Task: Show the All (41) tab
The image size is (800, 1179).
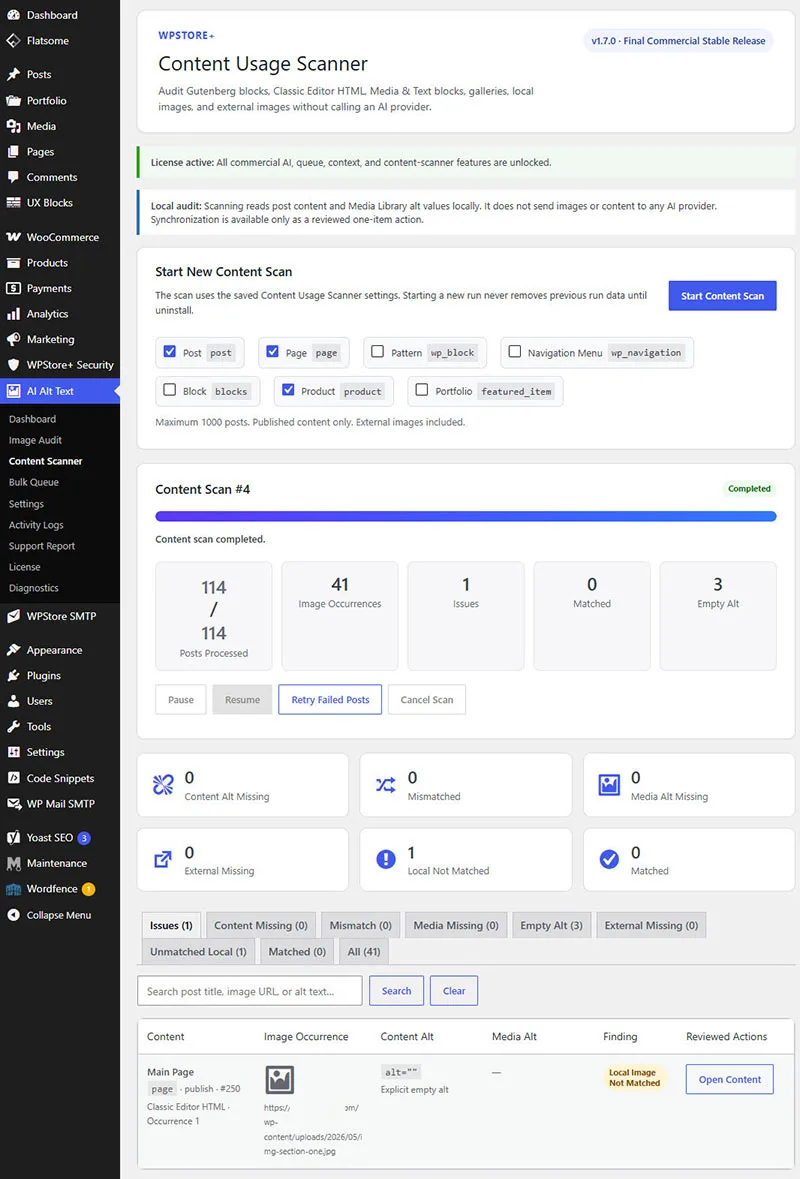Action: coord(364,951)
